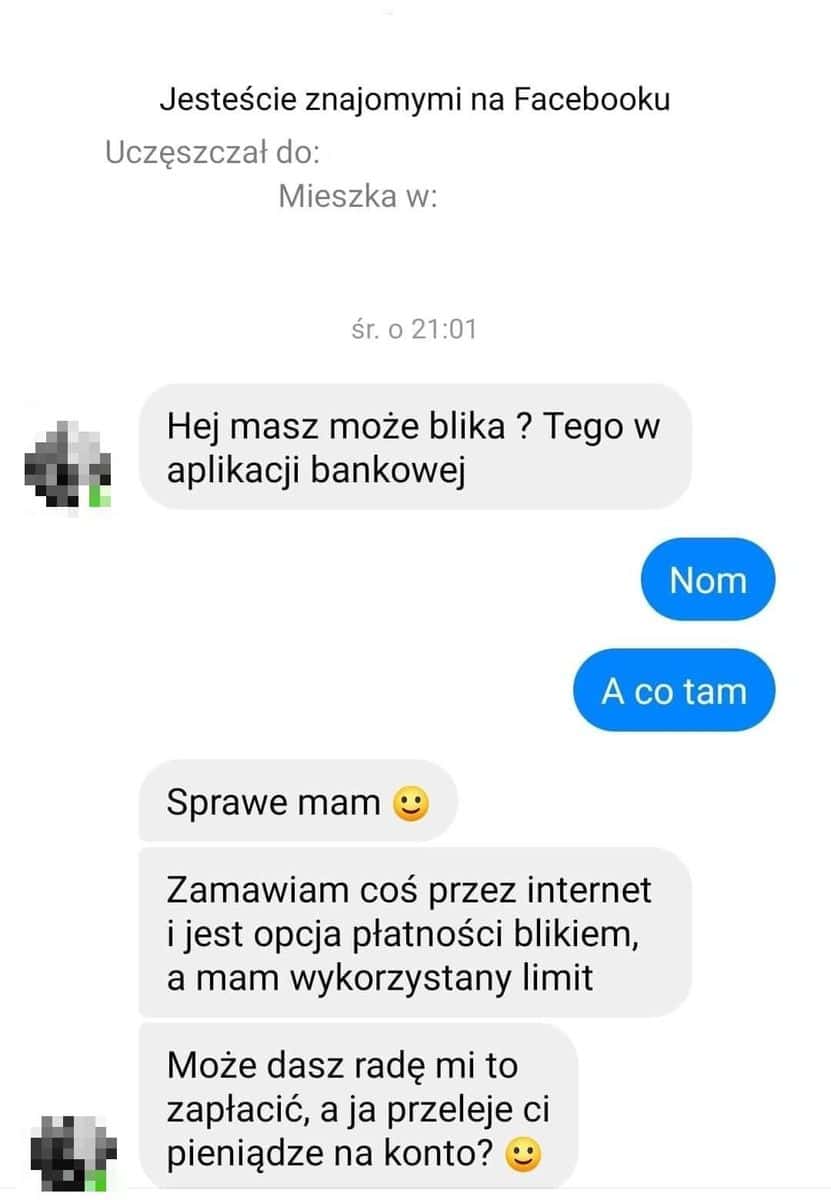This screenshot has width=831, height=1200.
Task: Select the "Hej masz może blika ?" message bubble
Action: 415,447
